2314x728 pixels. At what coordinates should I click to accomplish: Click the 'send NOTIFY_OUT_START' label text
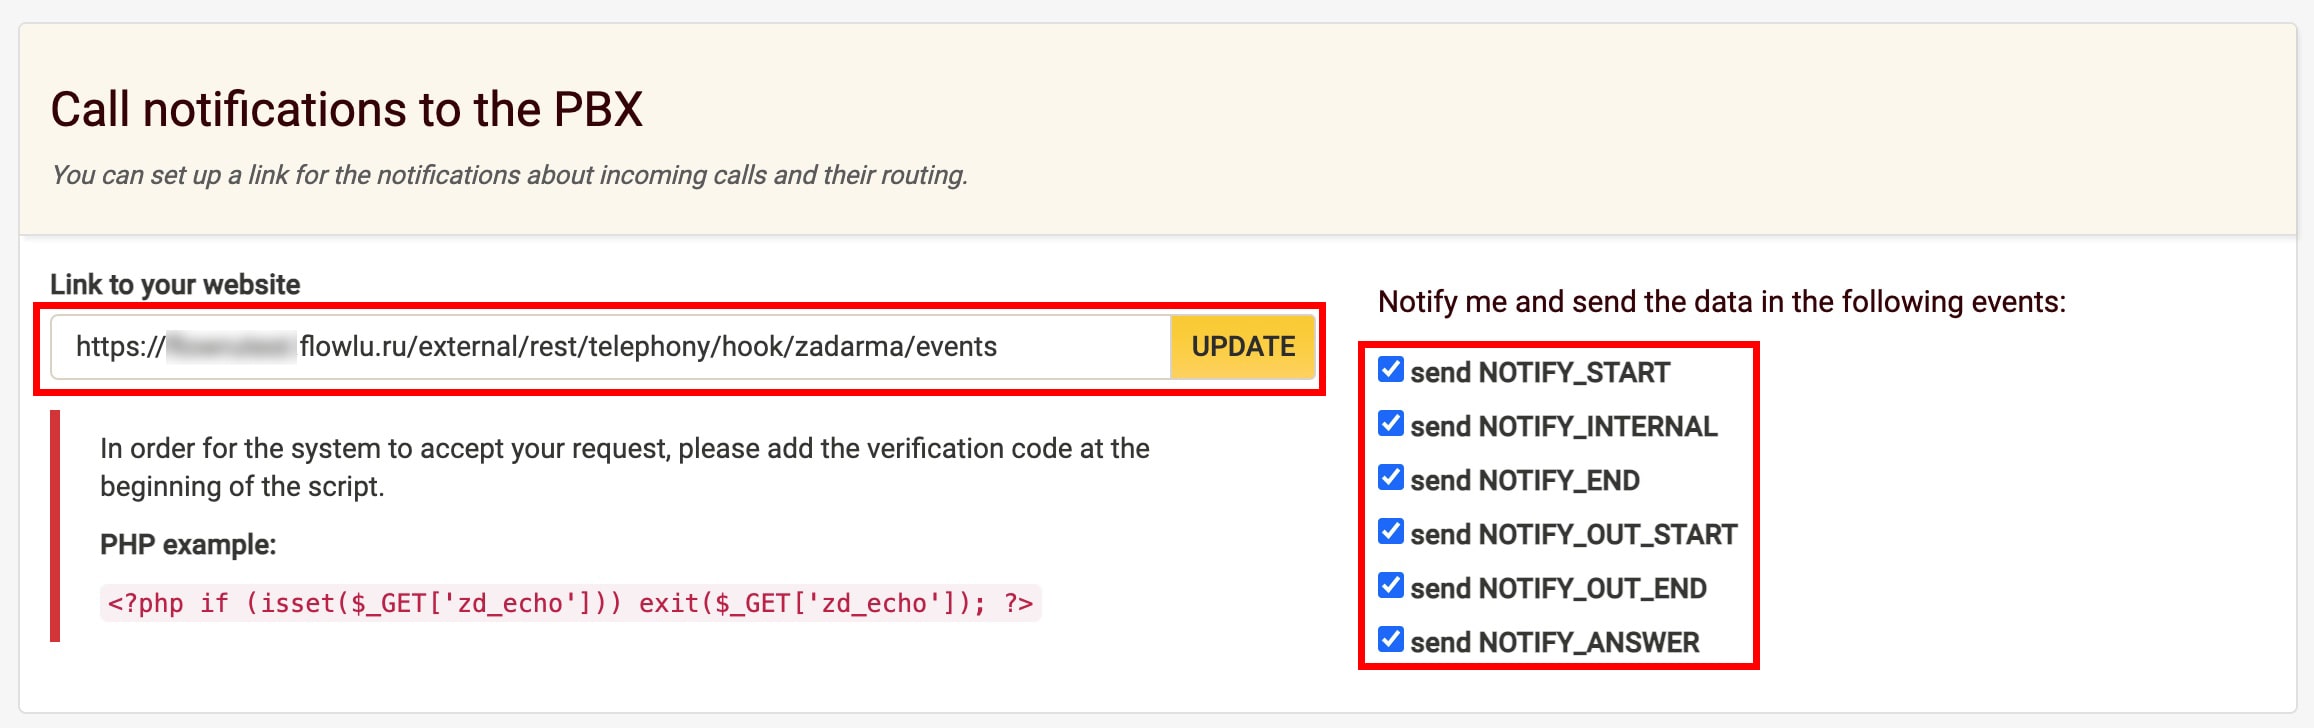(x=1573, y=535)
